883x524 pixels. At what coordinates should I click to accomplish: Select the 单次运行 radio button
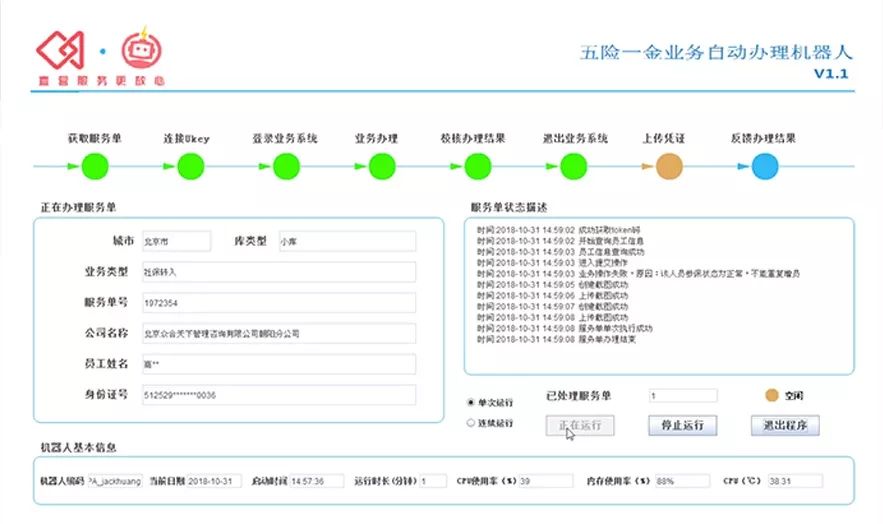(470, 402)
